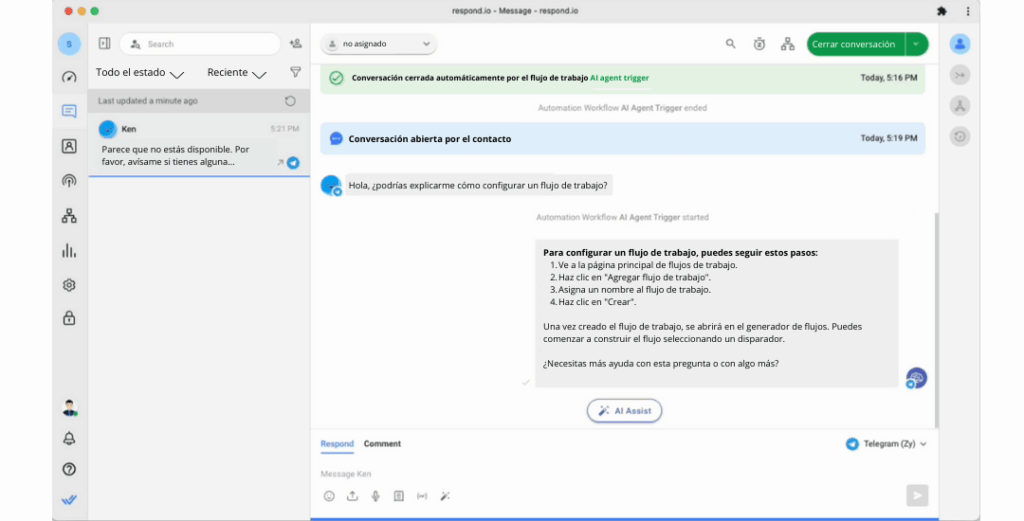Select Ken's conversation in the list
This screenshot has width=1024, height=521.
pos(199,146)
